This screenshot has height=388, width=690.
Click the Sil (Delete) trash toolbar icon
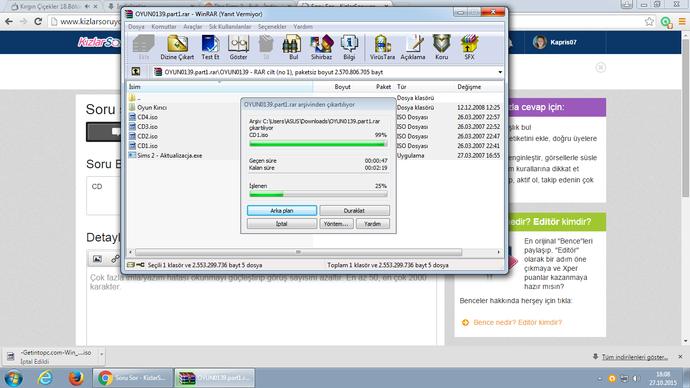[x=266, y=48]
